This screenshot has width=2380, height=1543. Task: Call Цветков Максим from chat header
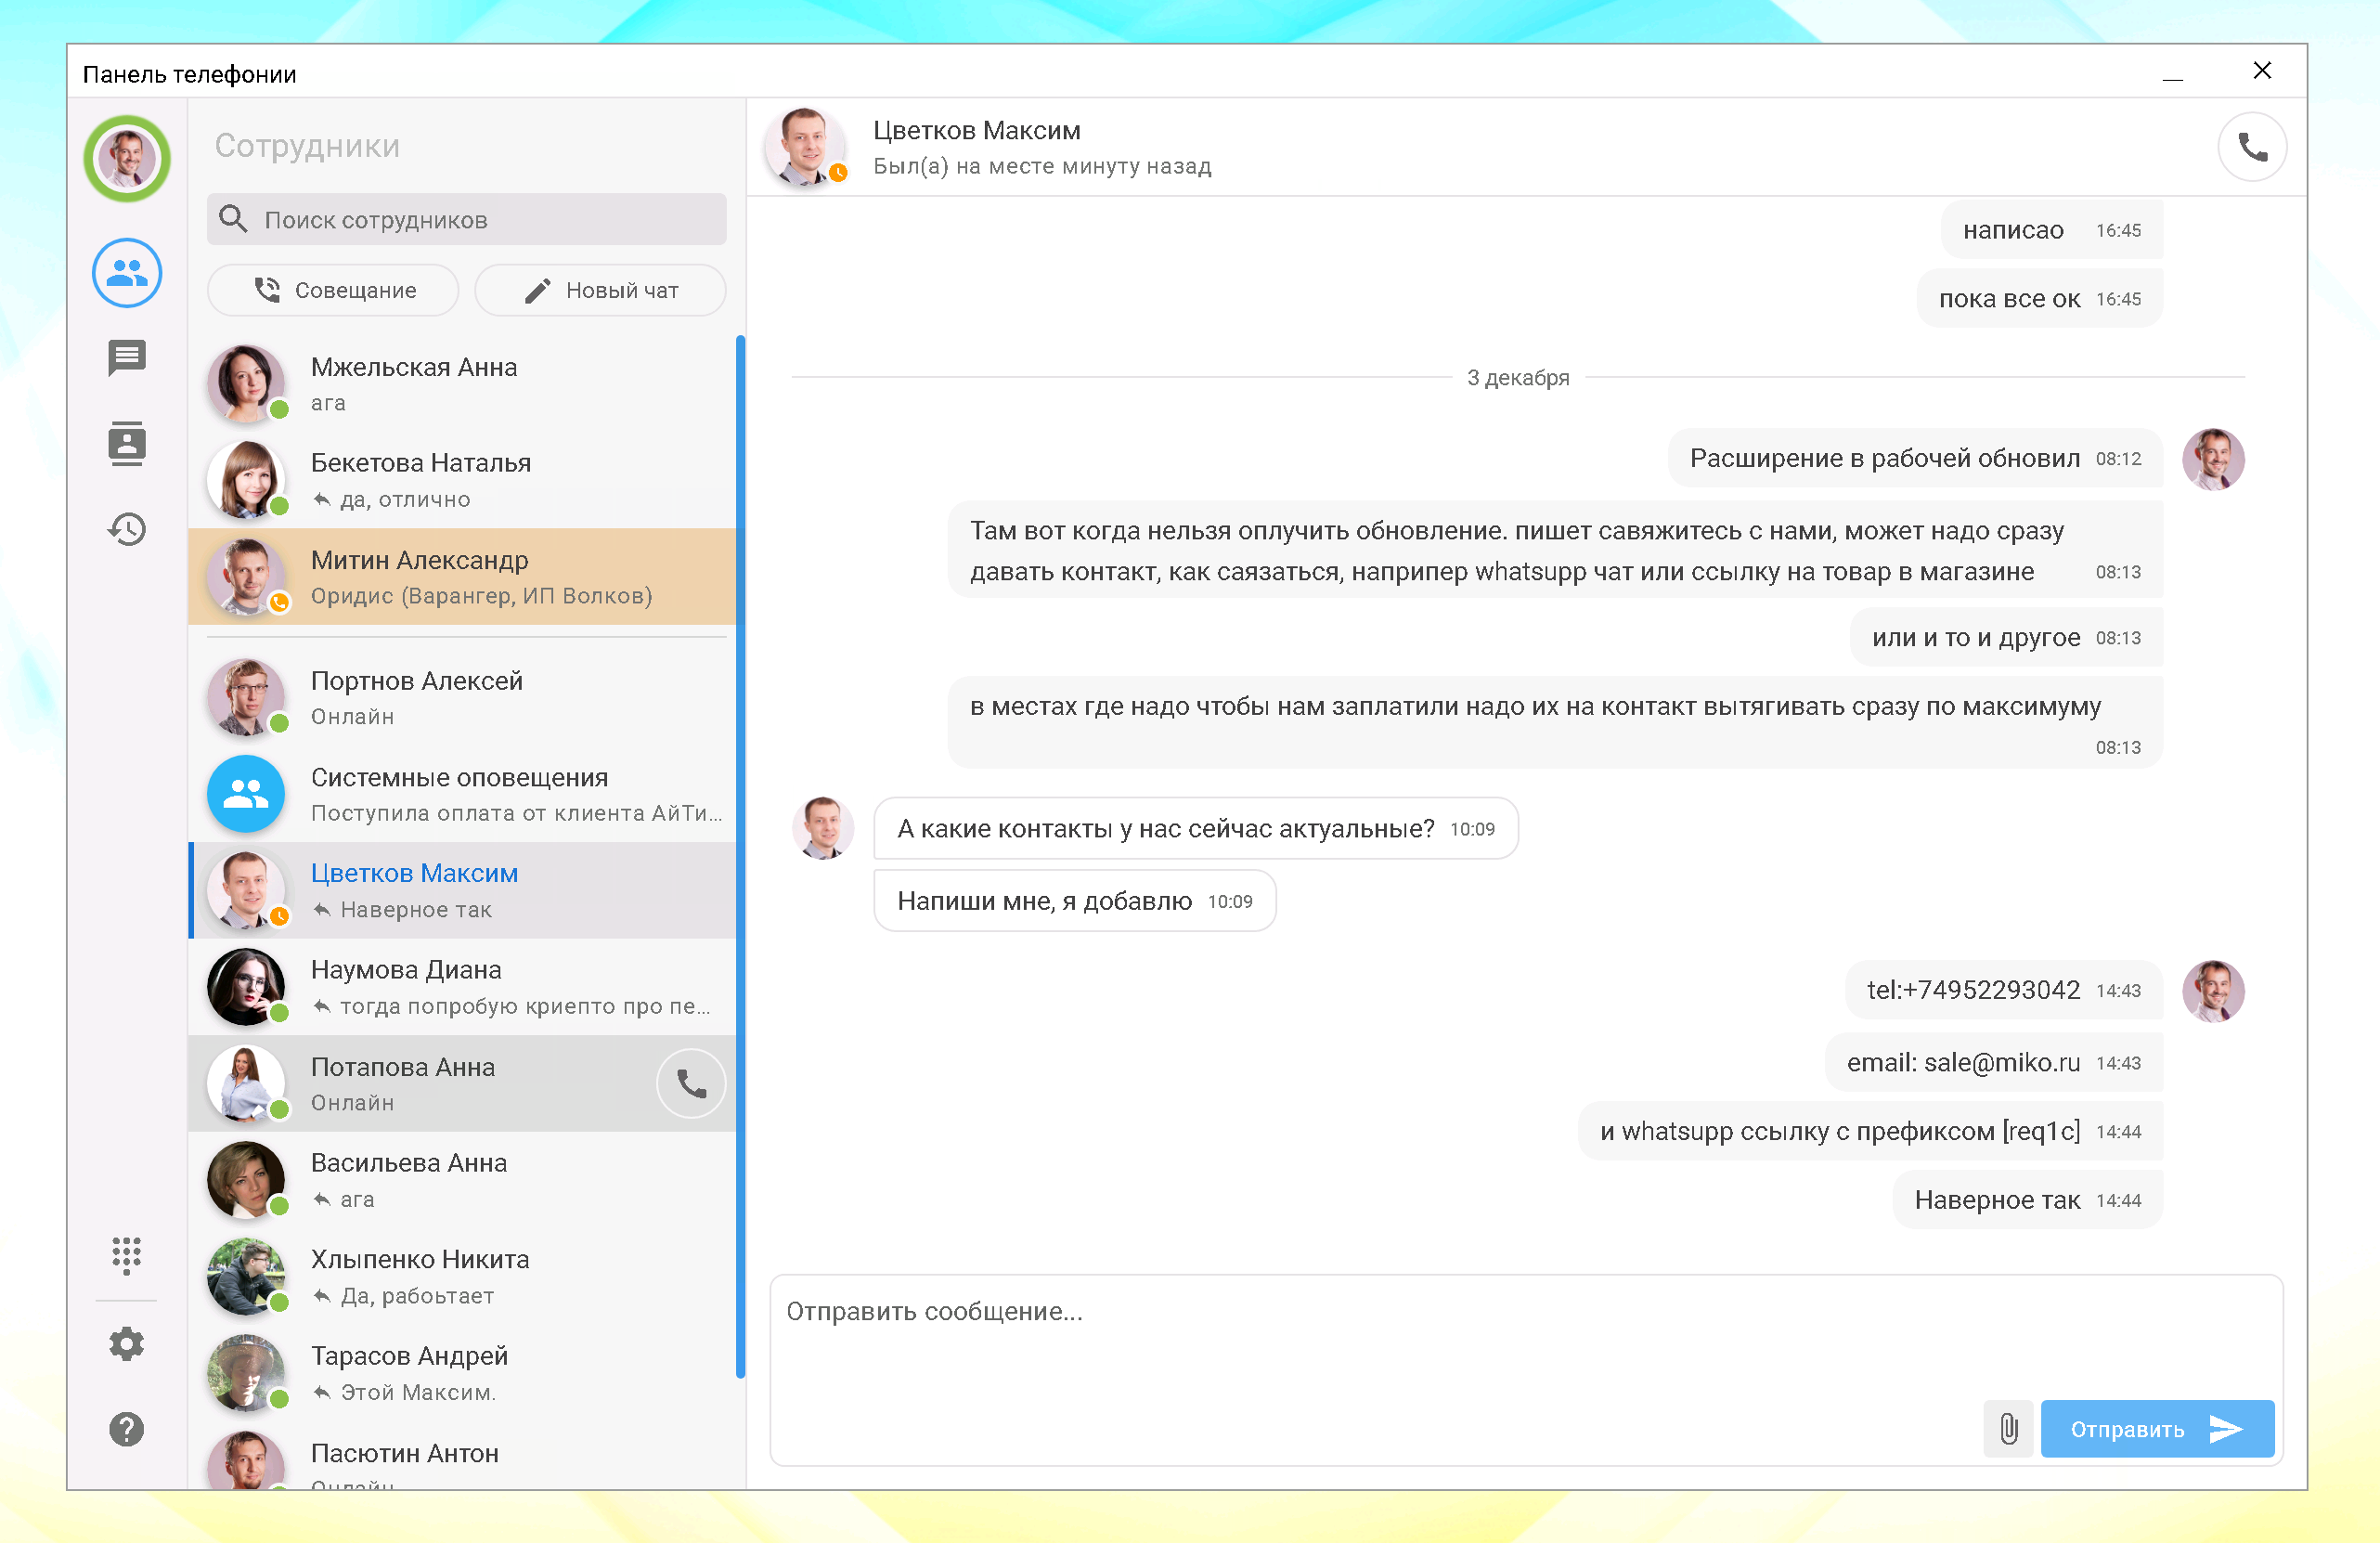(x=2252, y=147)
